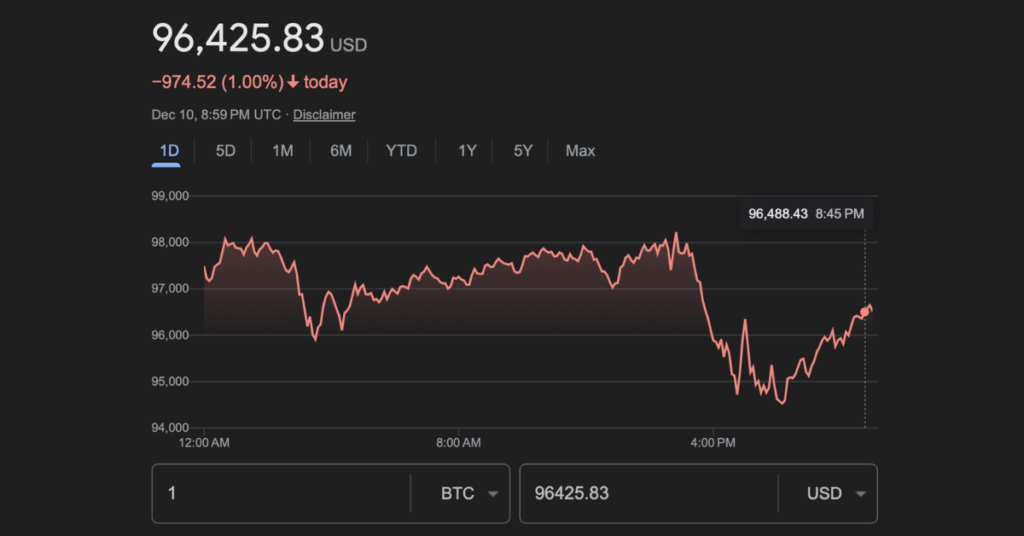
Task: Click the 8:00 AM axis label
Action: [x=459, y=441]
